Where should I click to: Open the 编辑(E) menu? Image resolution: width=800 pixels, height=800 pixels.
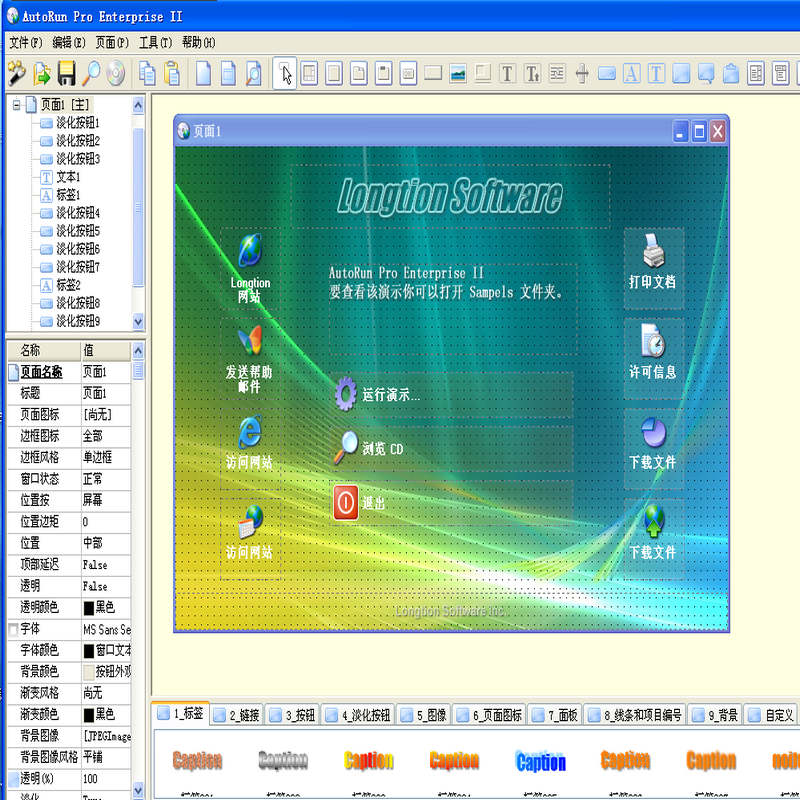[69, 42]
